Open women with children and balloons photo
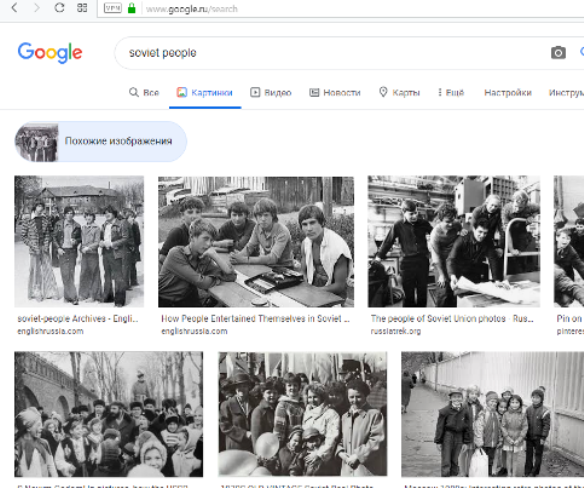The width and height of the screenshot is (584, 488). click(302, 414)
